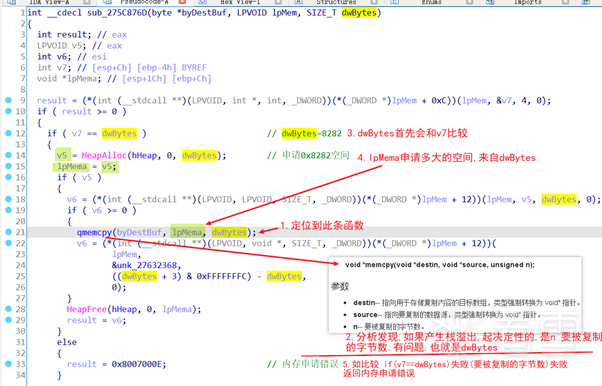Click lpMema assignment on line 15
The width and height of the screenshot is (602, 386).
click(72, 166)
